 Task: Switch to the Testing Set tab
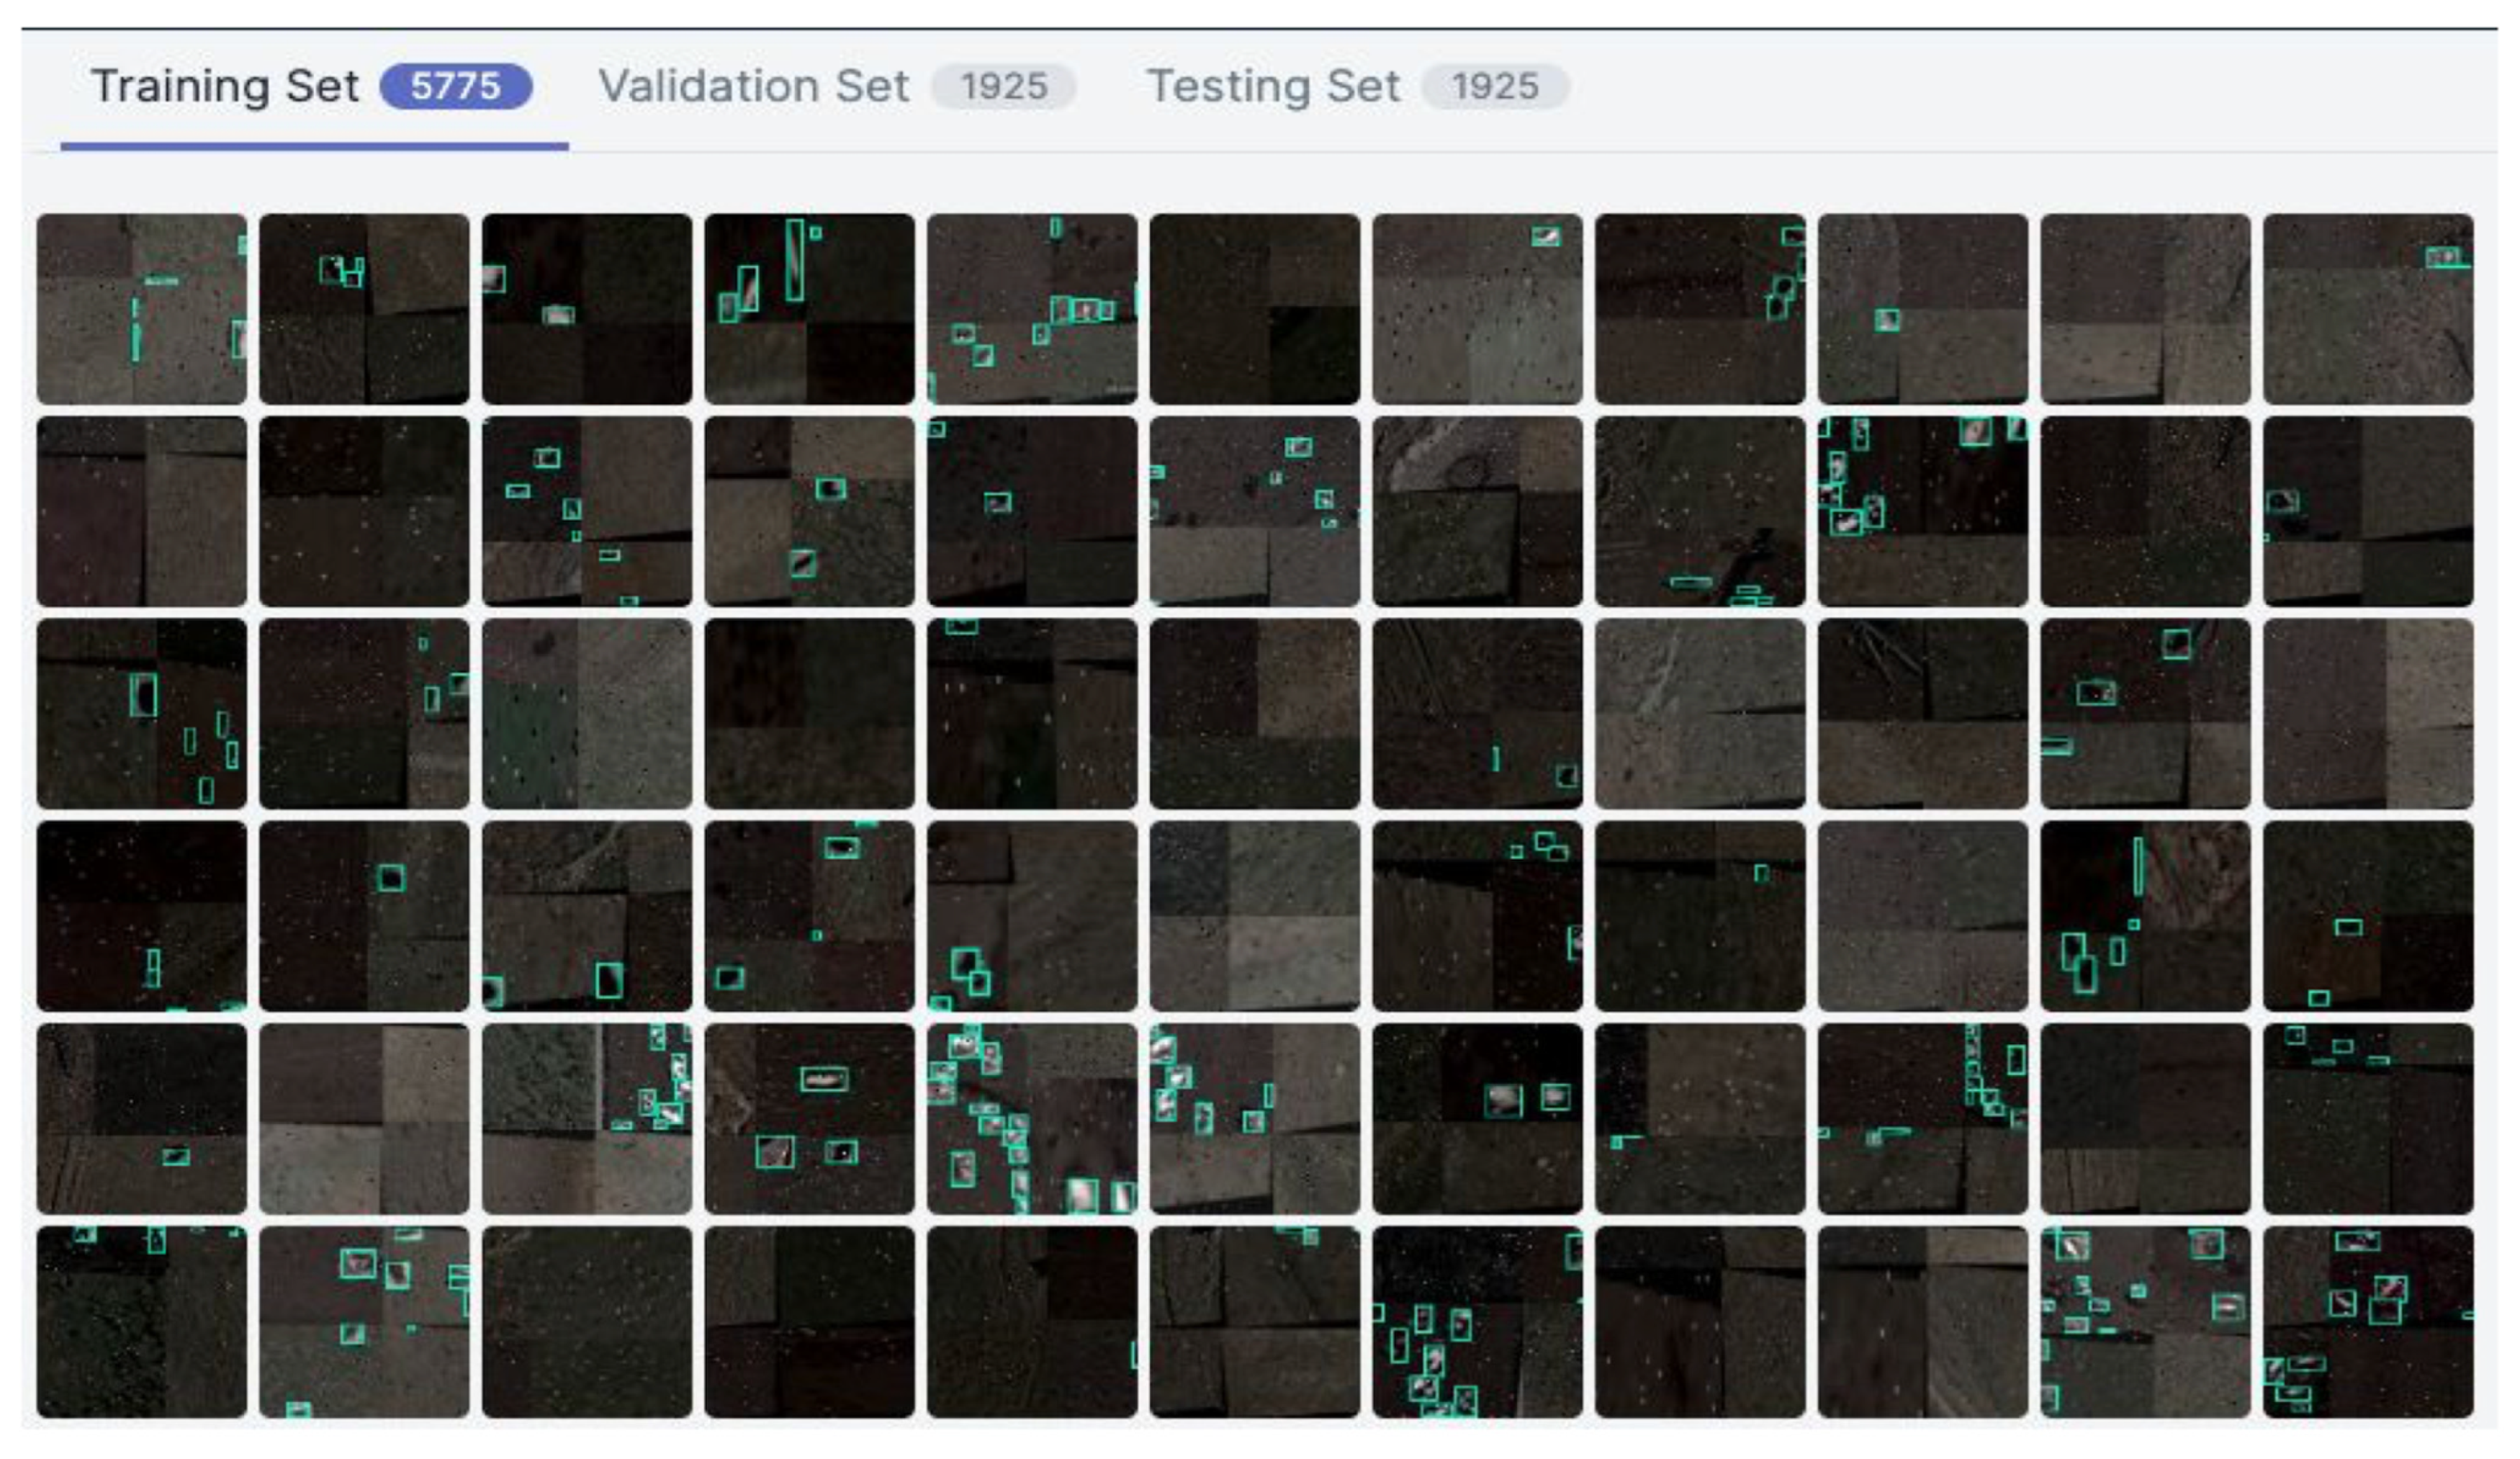pyautogui.click(x=1272, y=86)
